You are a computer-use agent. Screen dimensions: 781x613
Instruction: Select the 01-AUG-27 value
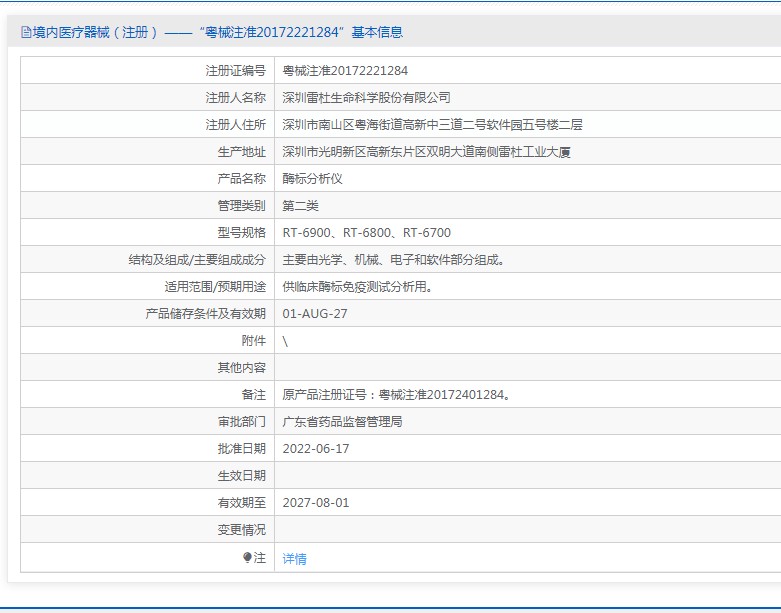tap(315, 314)
